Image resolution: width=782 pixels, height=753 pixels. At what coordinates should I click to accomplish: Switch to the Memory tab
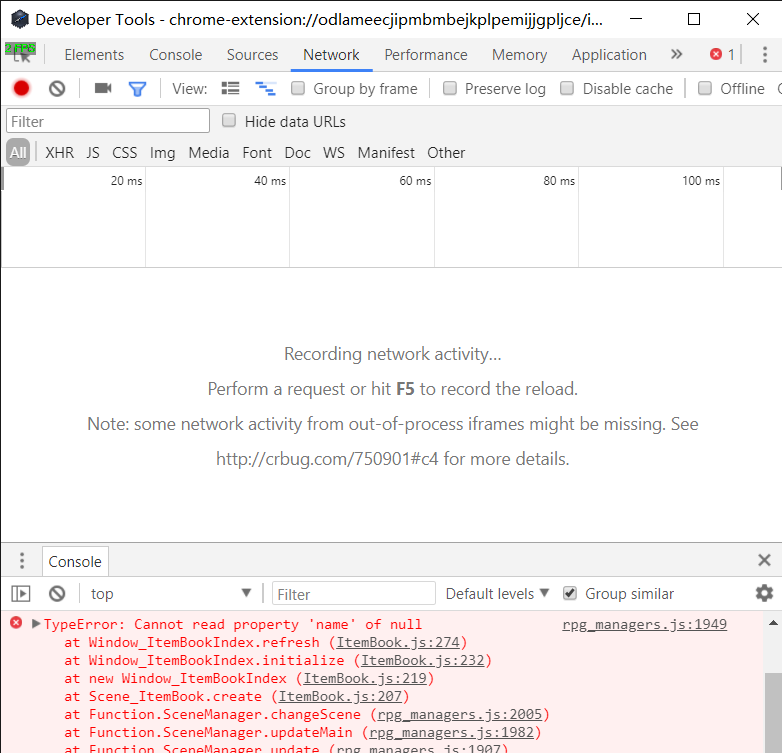tap(519, 55)
